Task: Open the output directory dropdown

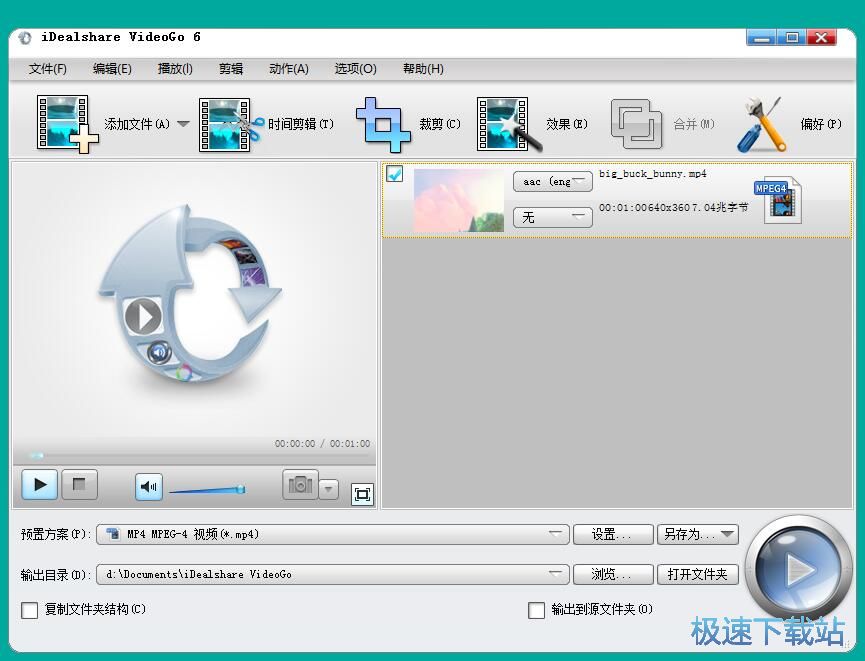Action: coord(333,574)
